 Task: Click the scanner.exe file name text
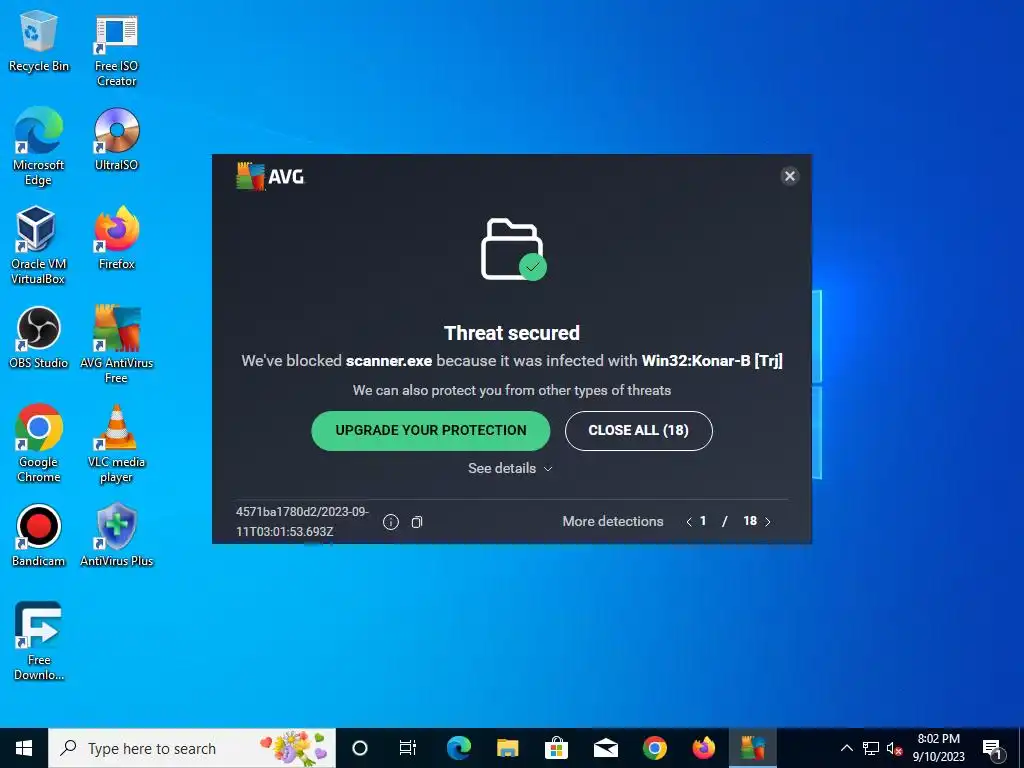click(389, 360)
